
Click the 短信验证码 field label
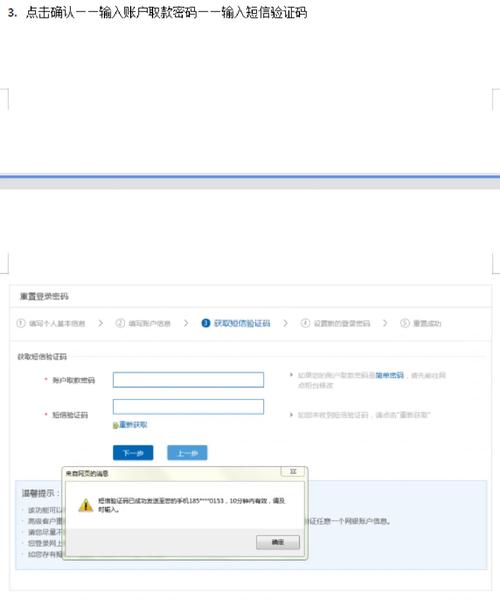coord(70,415)
